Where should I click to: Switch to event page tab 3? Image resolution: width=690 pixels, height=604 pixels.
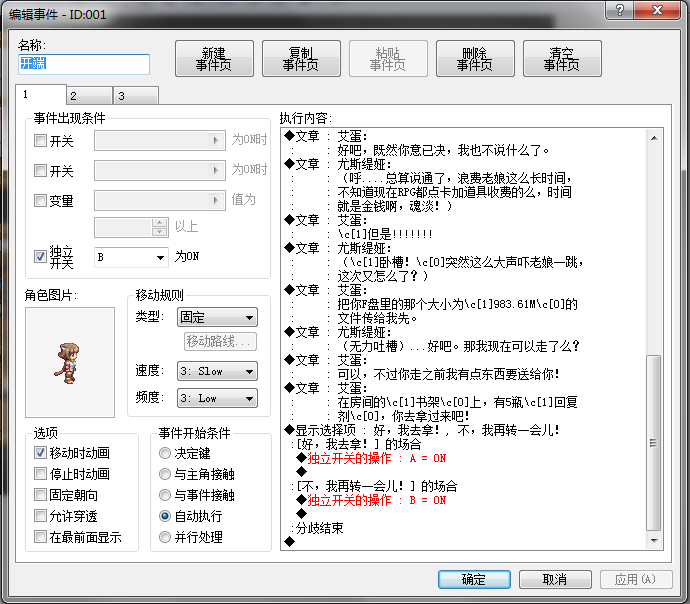point(136,95)
